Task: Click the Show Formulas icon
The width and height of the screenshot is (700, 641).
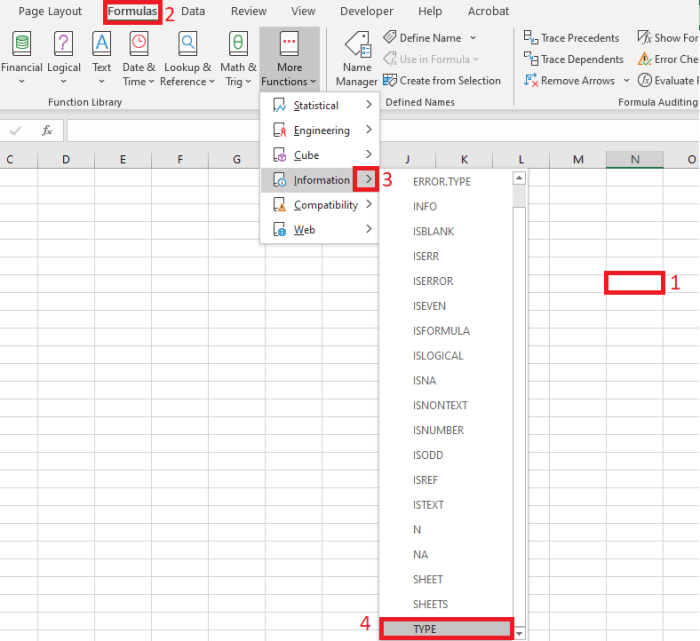Action: point(644,37)
